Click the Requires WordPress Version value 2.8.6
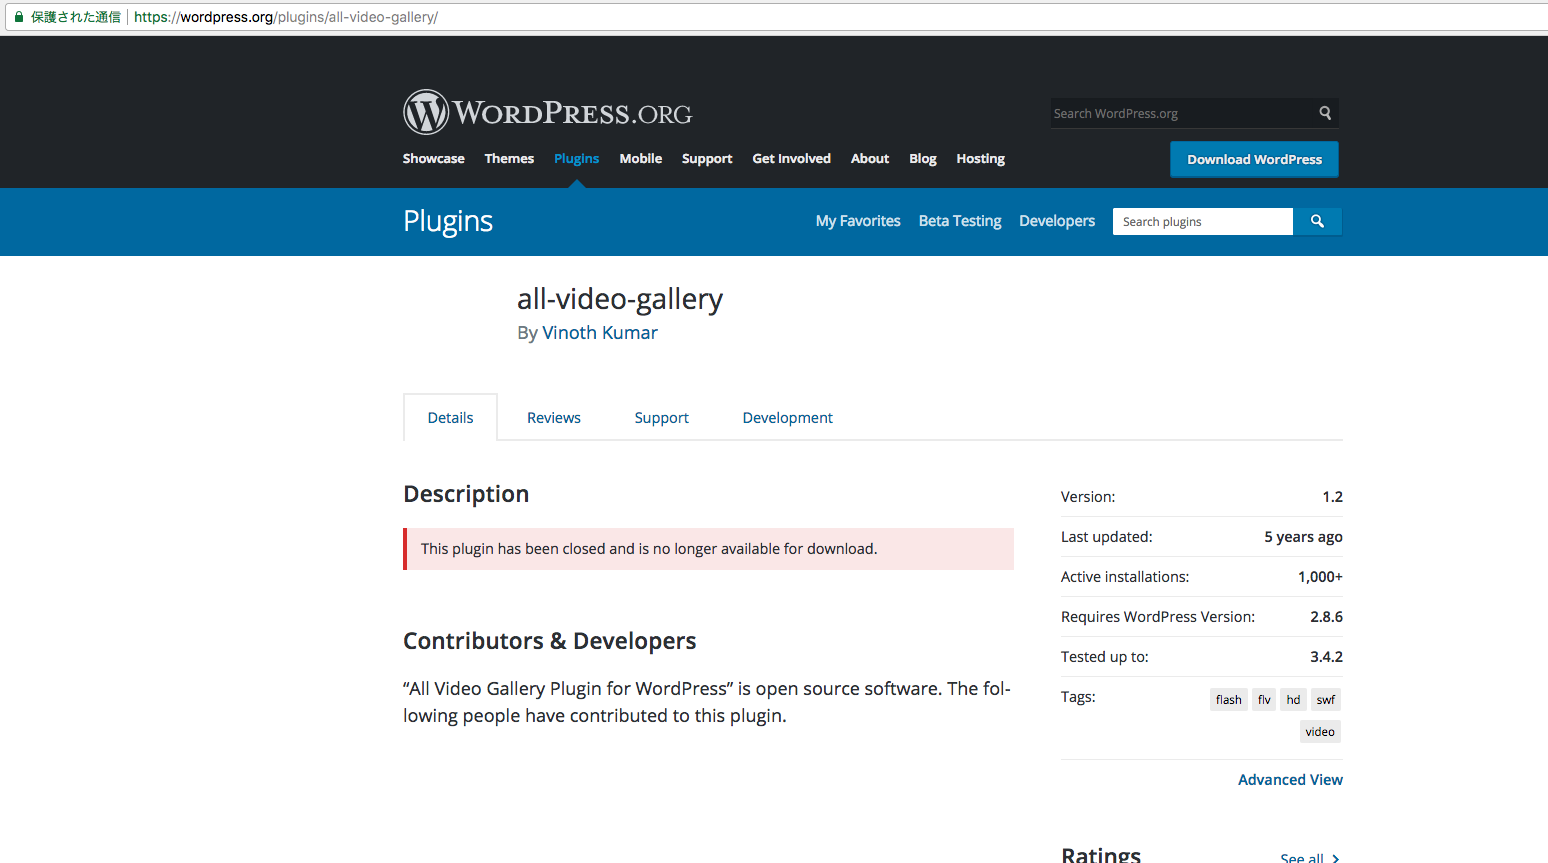 [1326, 617]
